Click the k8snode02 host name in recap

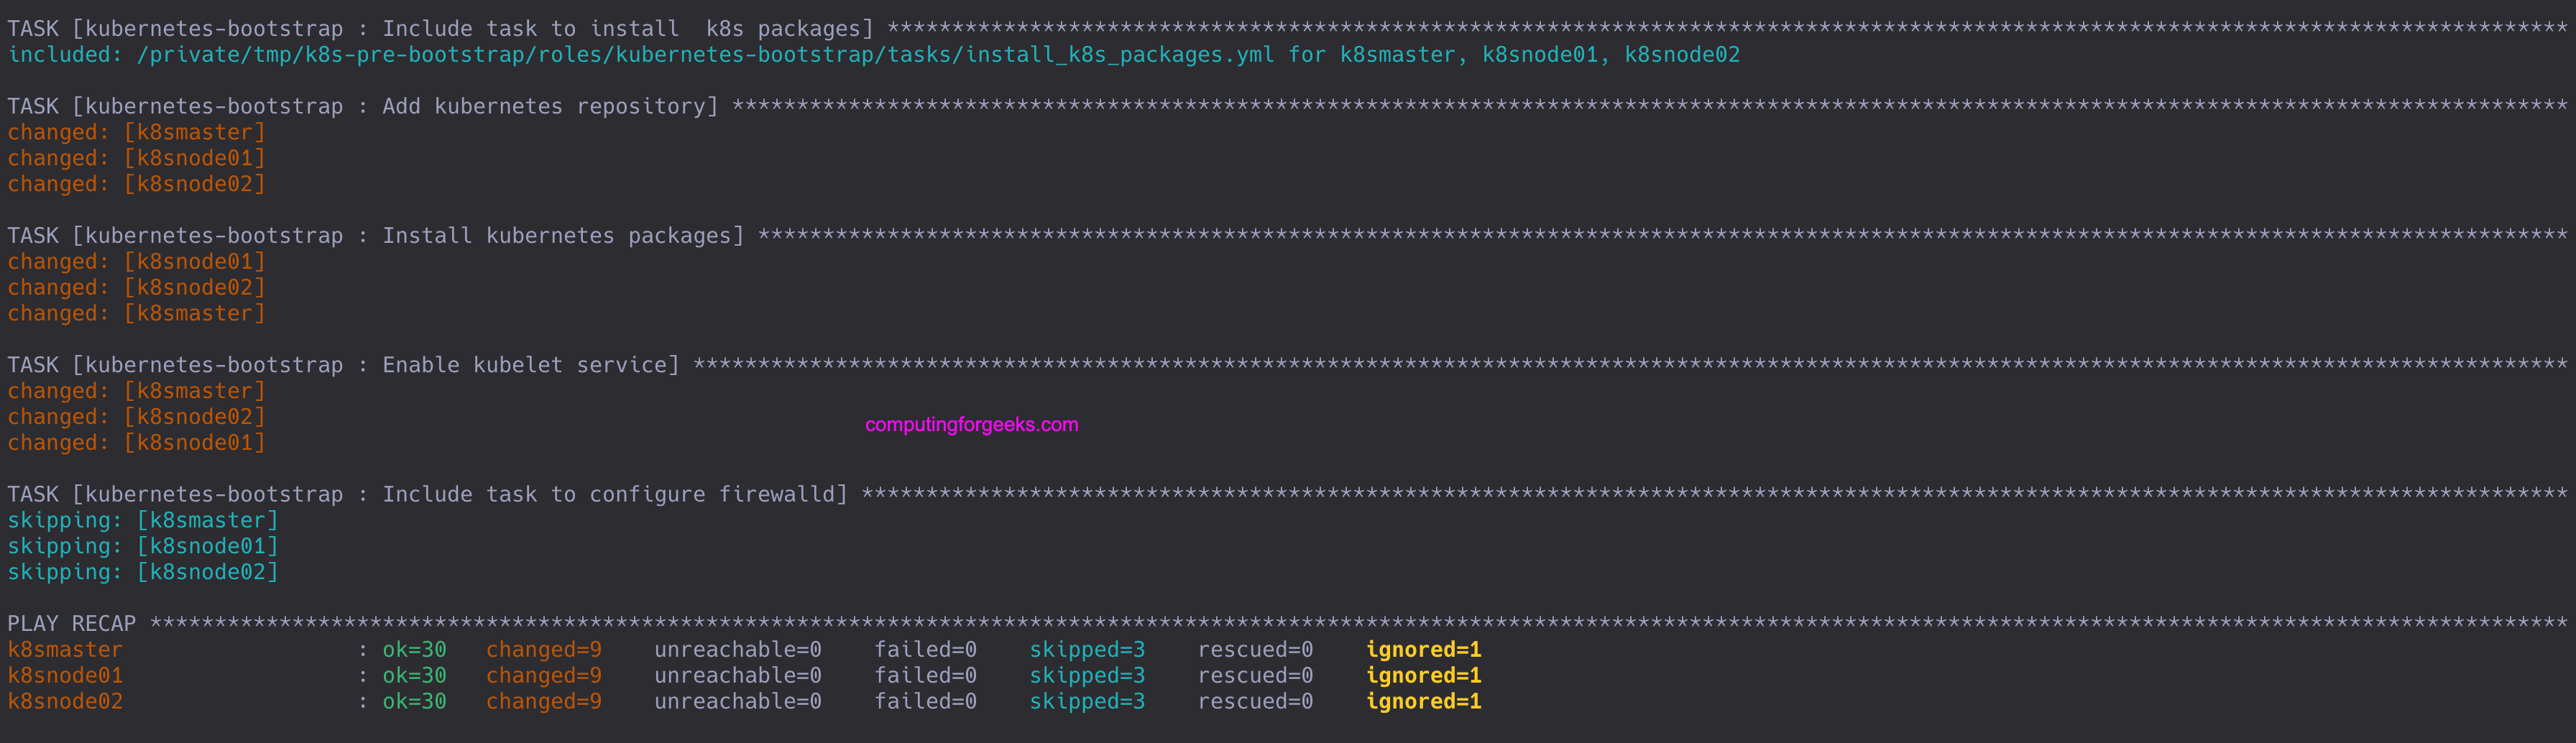pos(65,702)
